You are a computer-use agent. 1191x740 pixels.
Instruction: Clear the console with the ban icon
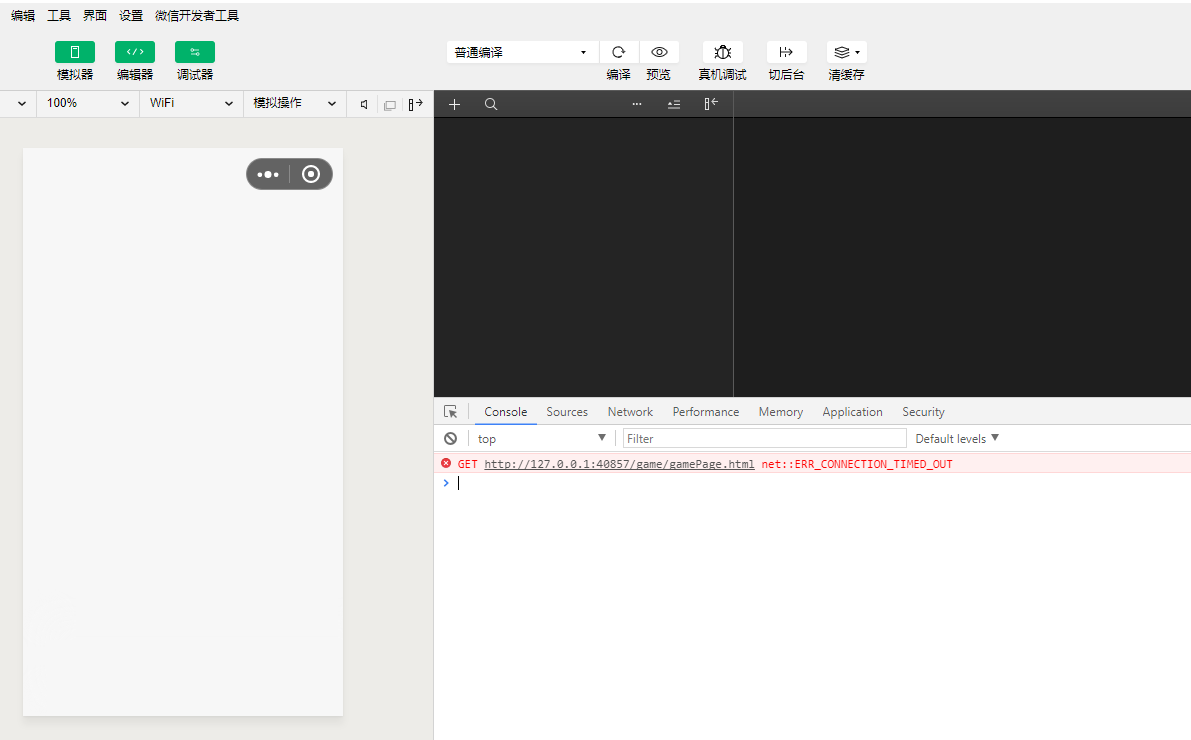(x=450, y=438)
